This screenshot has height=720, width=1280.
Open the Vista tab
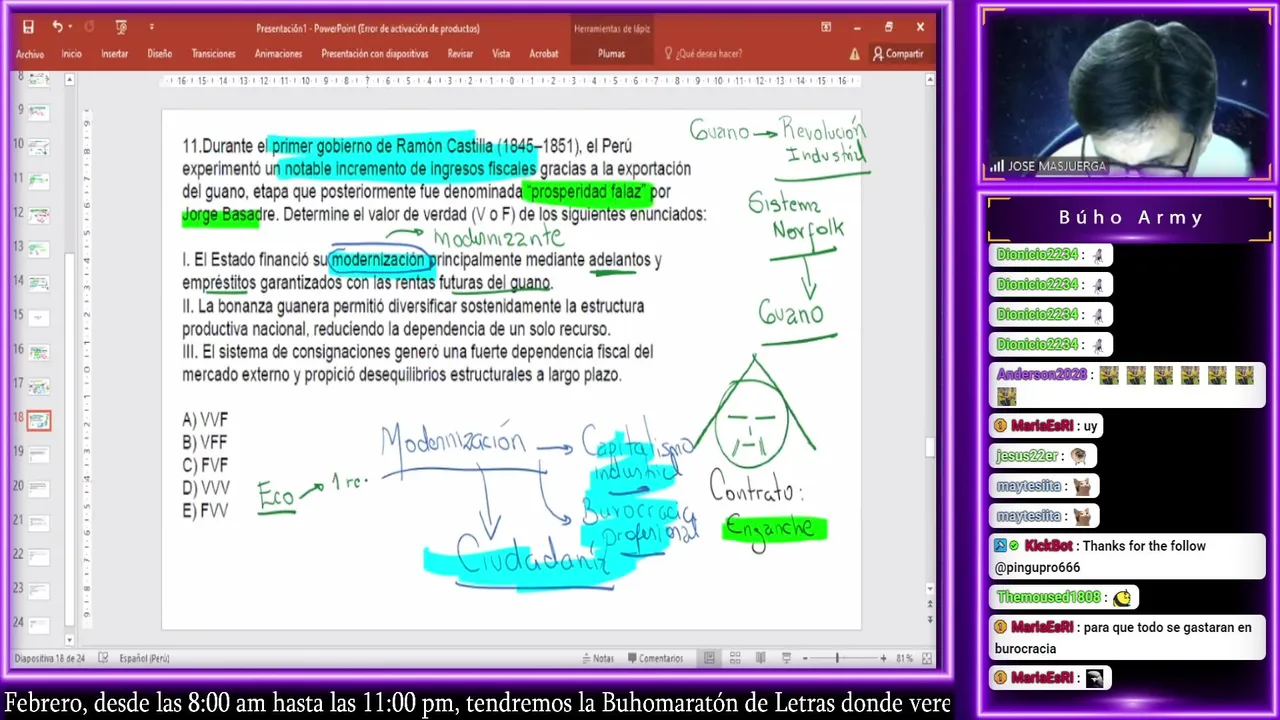pos(501,54)
